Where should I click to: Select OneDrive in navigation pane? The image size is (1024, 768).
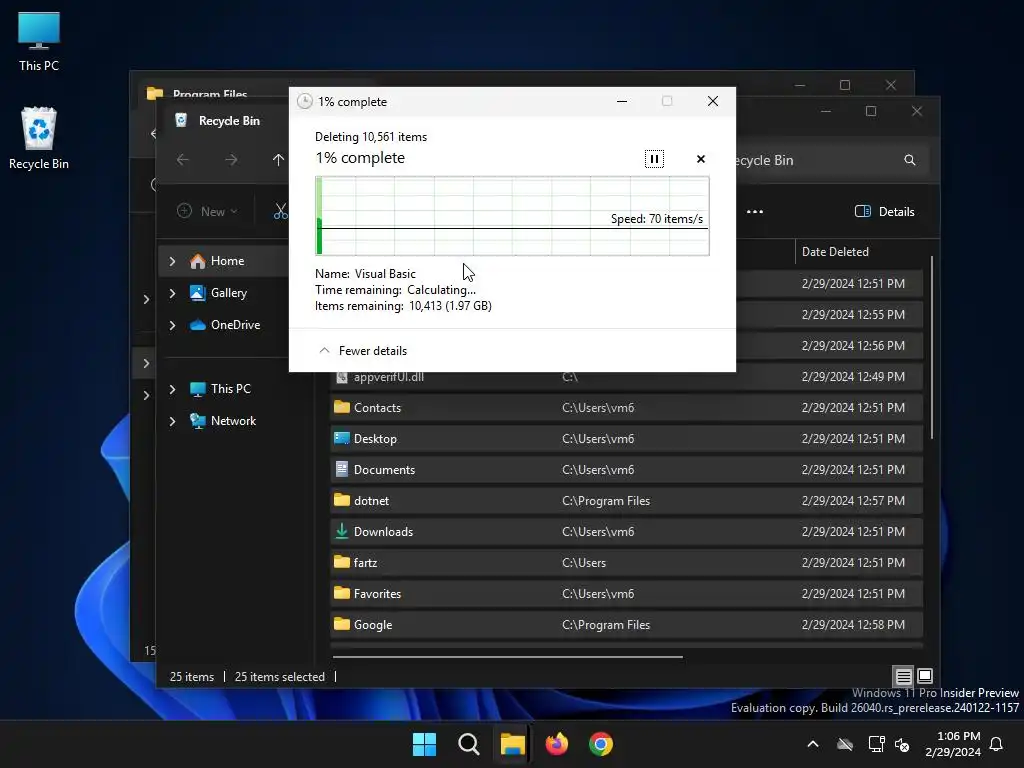pyautogui.click(x=234, y=325)
